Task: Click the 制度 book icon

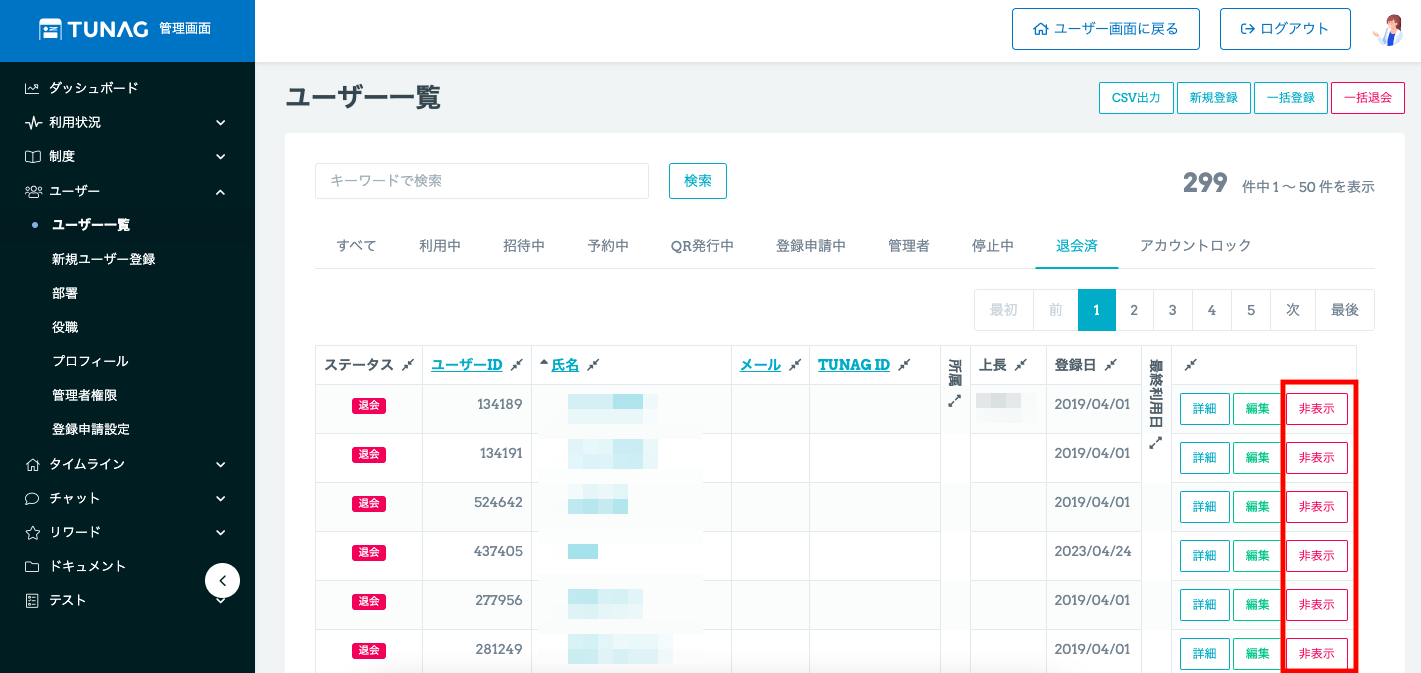Action: [33, 156]
